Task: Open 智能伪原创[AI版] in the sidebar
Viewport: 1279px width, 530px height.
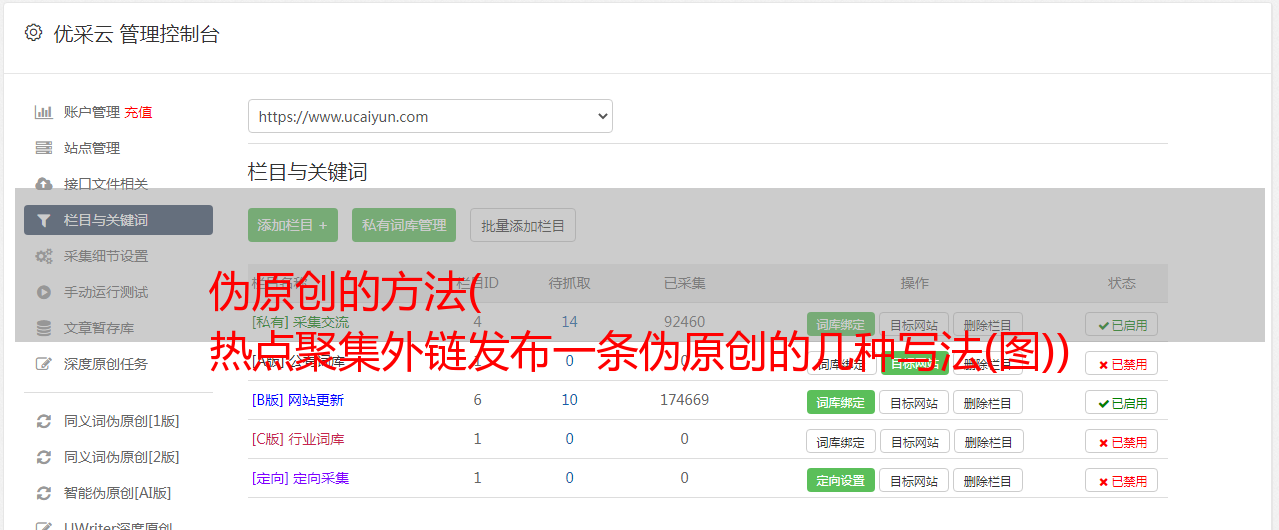Action: (118, 493)
